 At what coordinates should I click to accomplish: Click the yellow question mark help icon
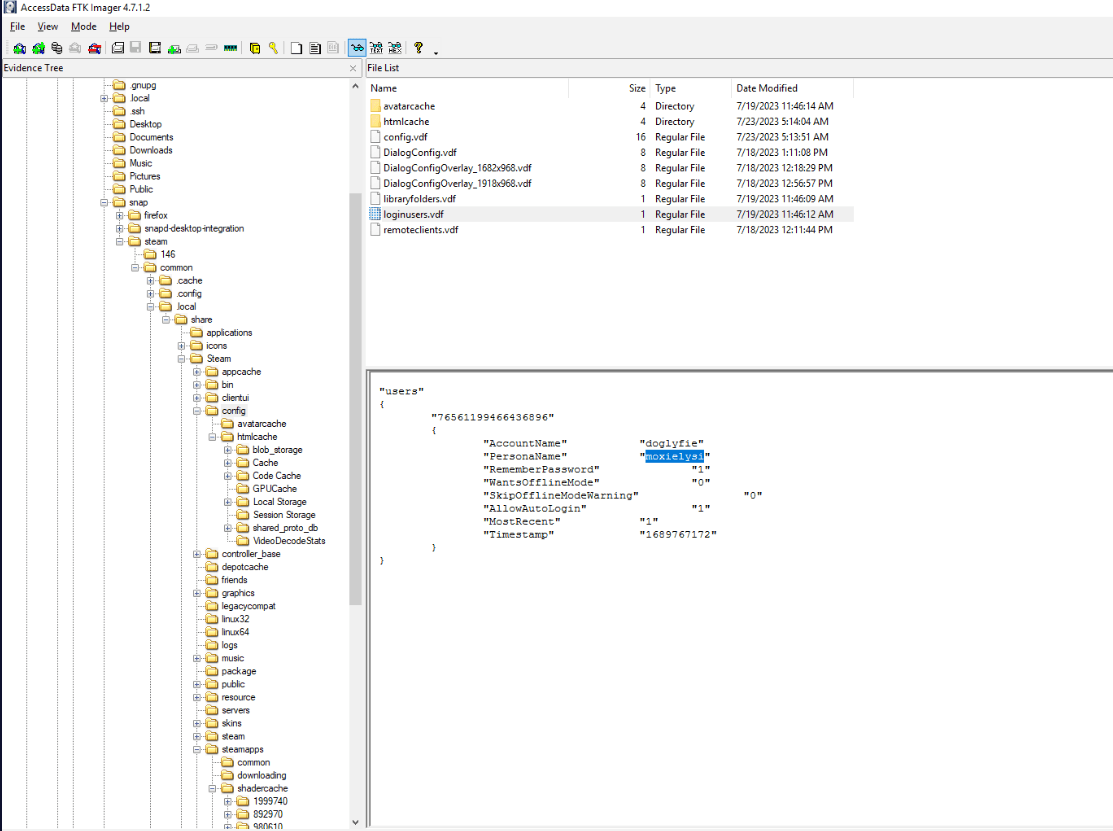tap(418, 48)
